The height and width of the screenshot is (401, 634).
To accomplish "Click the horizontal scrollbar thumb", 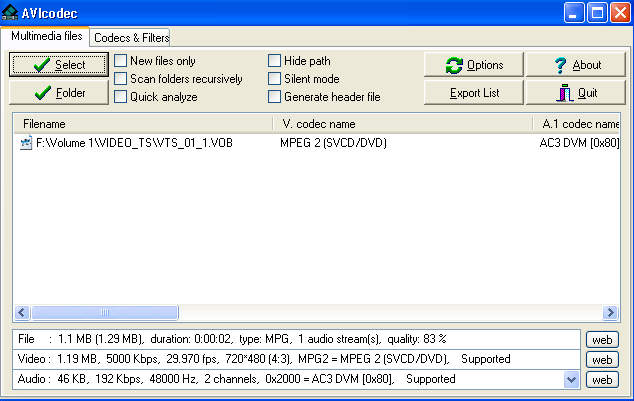I will tap(105, 312).
